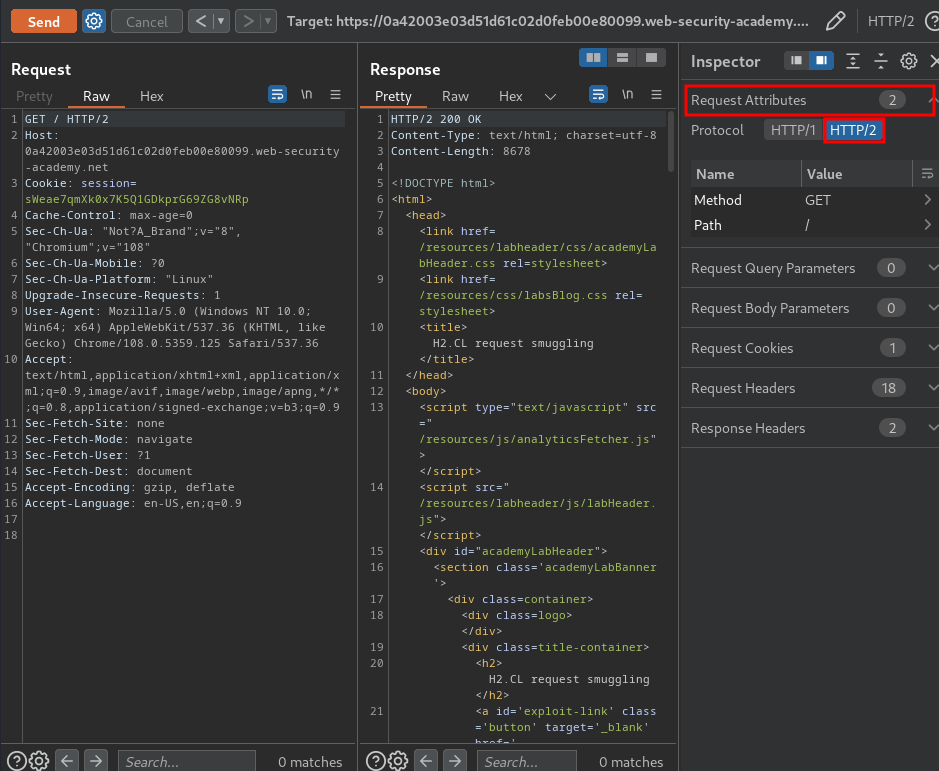The image size is (939, 771).
Task: Edit the target with the pencil icon
Action: pos(835,21)
